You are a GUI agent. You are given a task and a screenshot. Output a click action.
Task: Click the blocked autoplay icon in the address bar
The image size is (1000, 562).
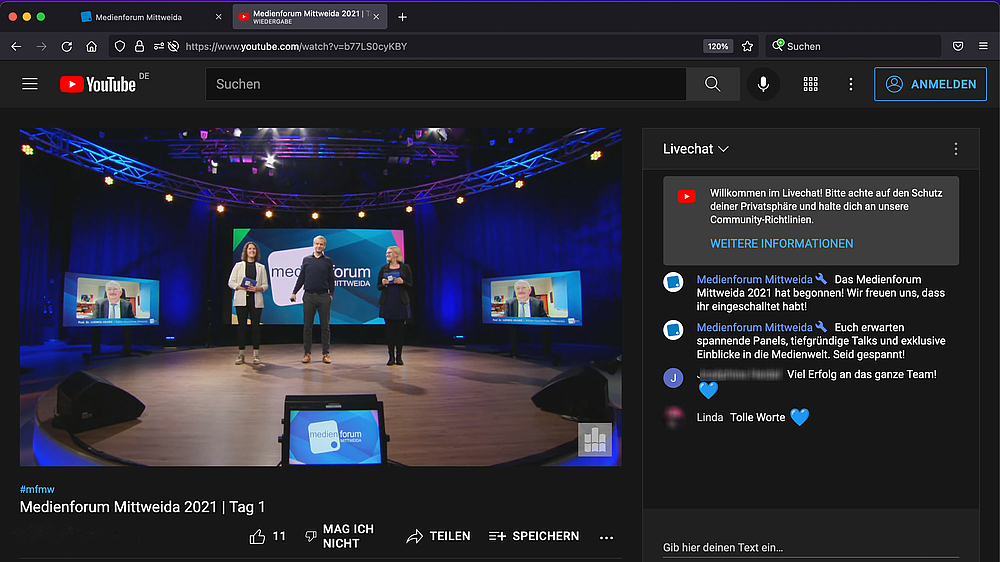tap(173, 47)
